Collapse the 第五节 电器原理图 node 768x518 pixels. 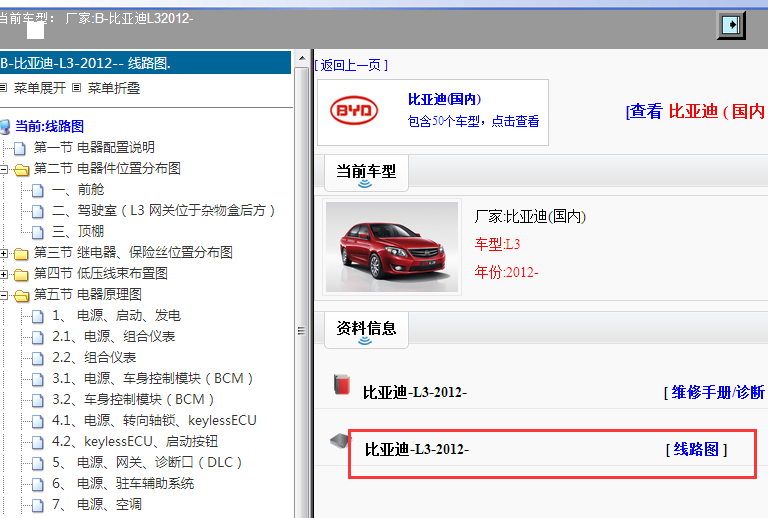tap(4, 295)
